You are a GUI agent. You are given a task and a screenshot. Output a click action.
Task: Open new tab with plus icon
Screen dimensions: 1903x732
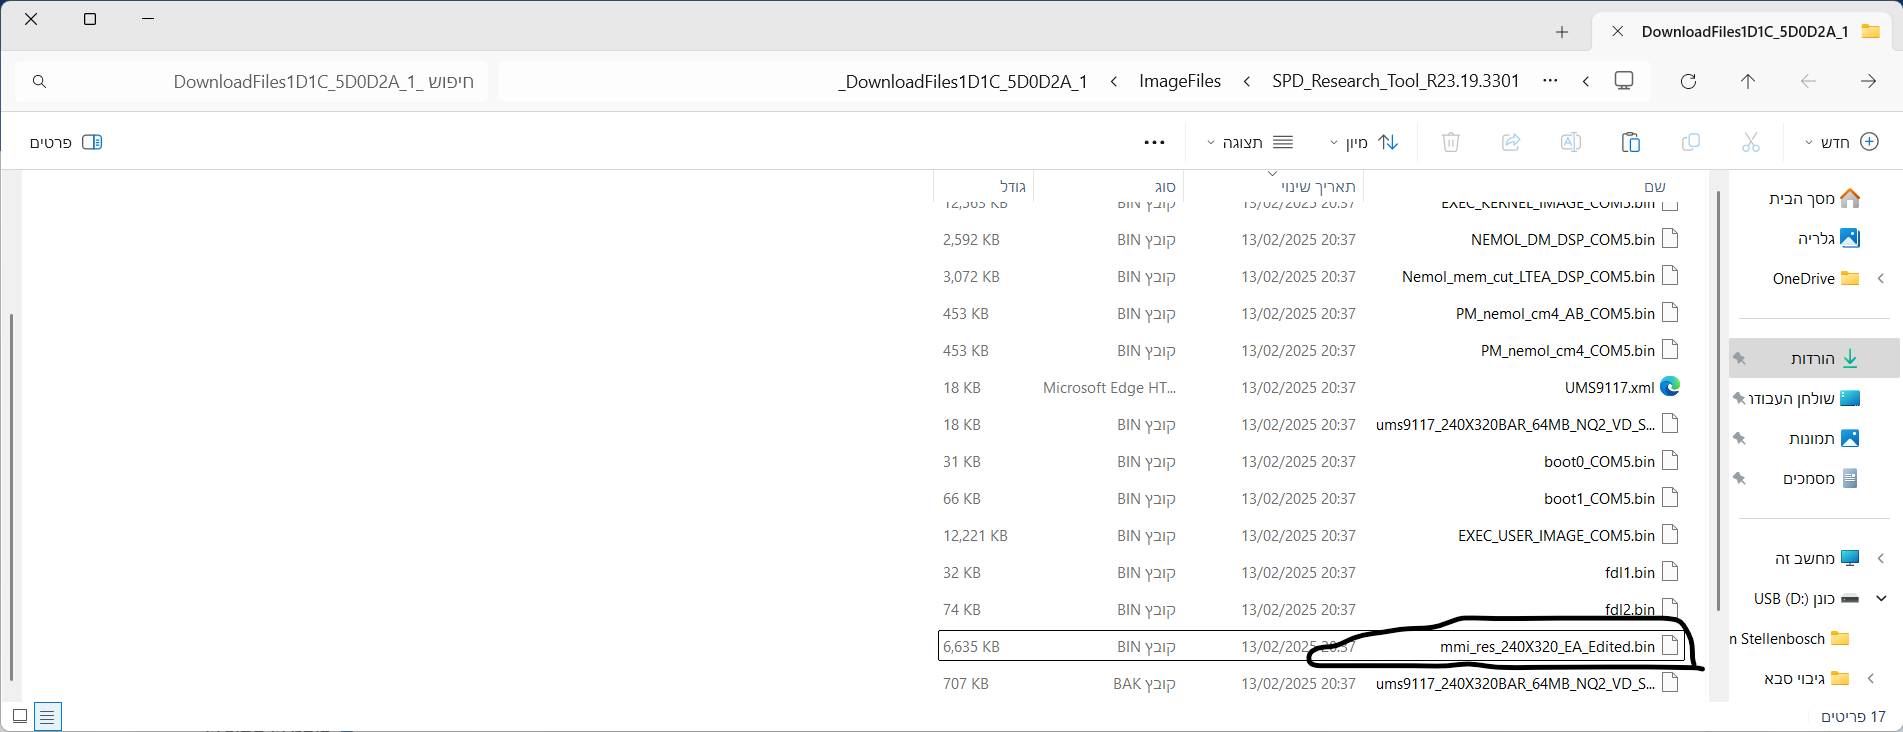coord(1562,32)
